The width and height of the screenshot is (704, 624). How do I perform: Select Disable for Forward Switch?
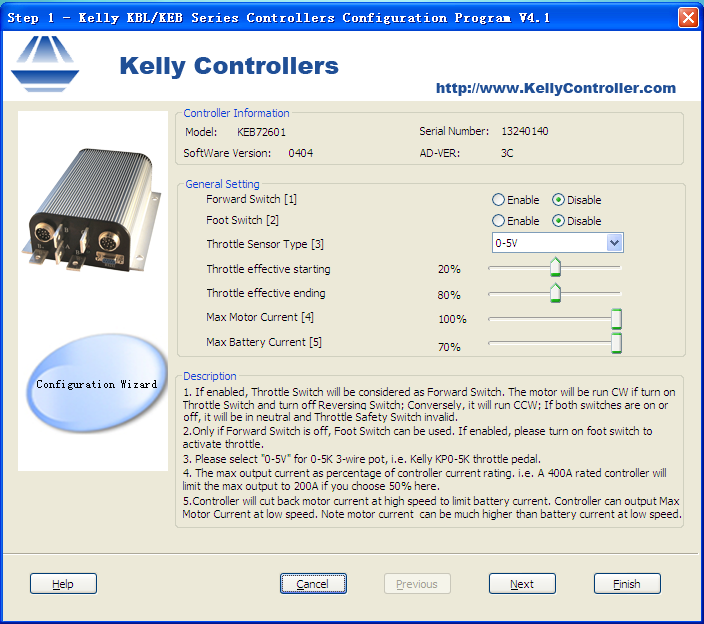[x=559, y=200]
